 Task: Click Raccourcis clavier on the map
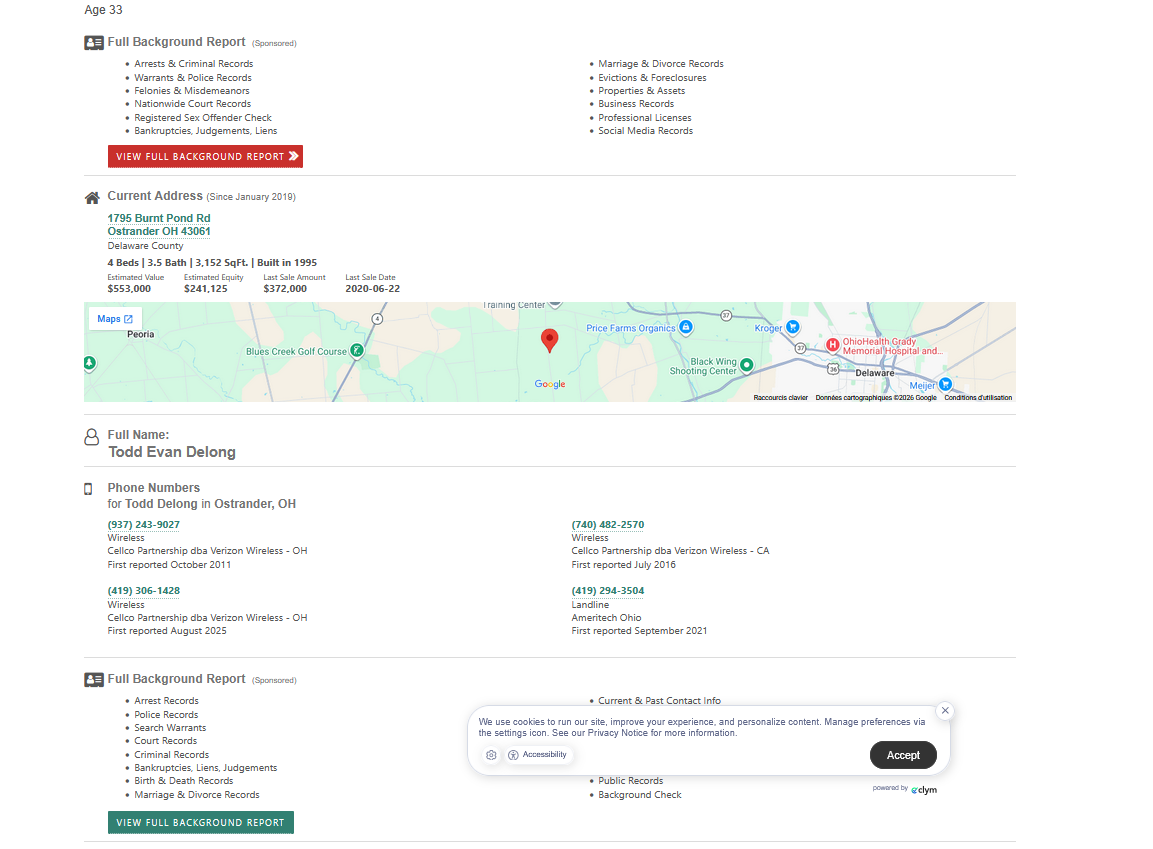(x=780, y=398)
